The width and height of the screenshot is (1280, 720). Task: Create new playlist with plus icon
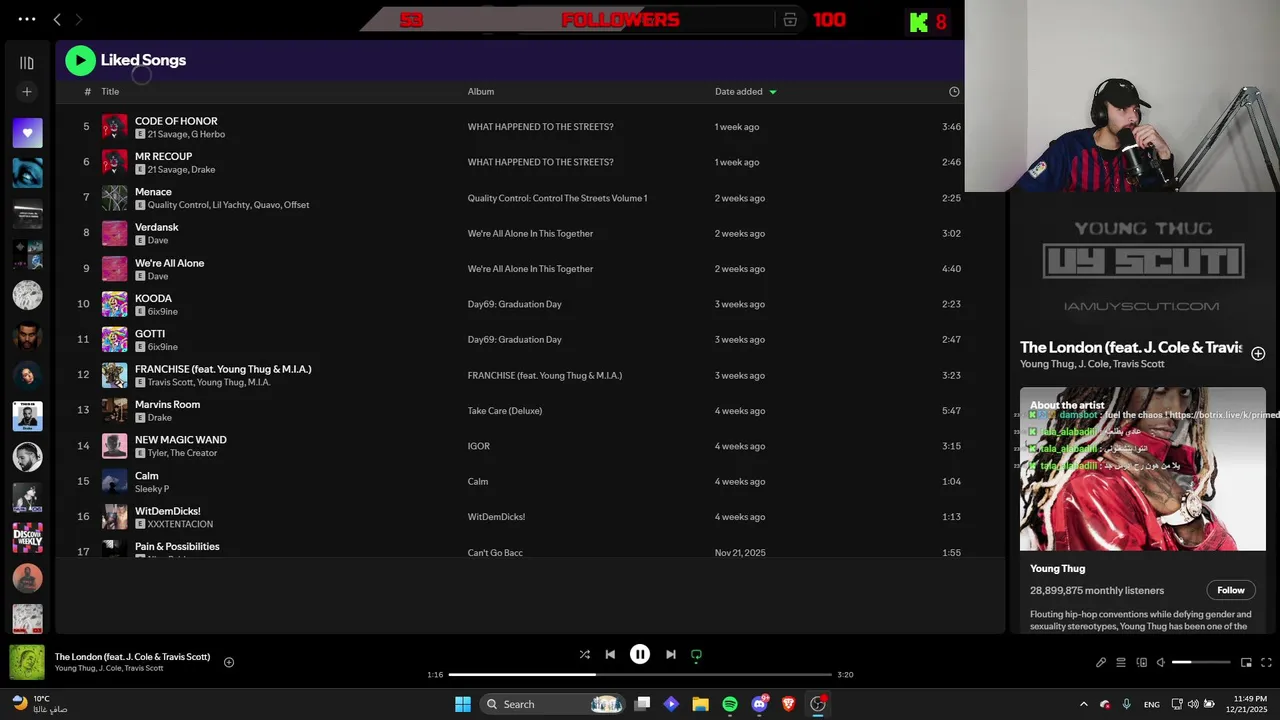27,92
